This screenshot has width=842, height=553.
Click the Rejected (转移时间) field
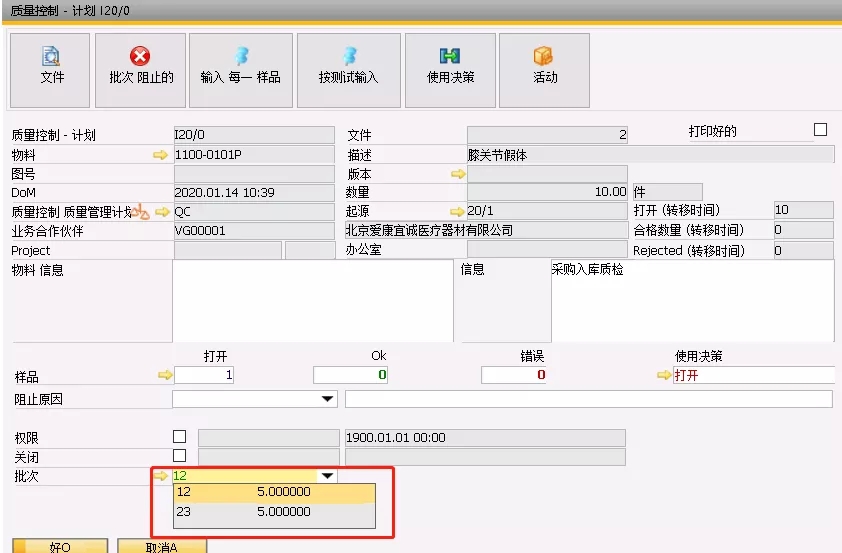(803, 250)
